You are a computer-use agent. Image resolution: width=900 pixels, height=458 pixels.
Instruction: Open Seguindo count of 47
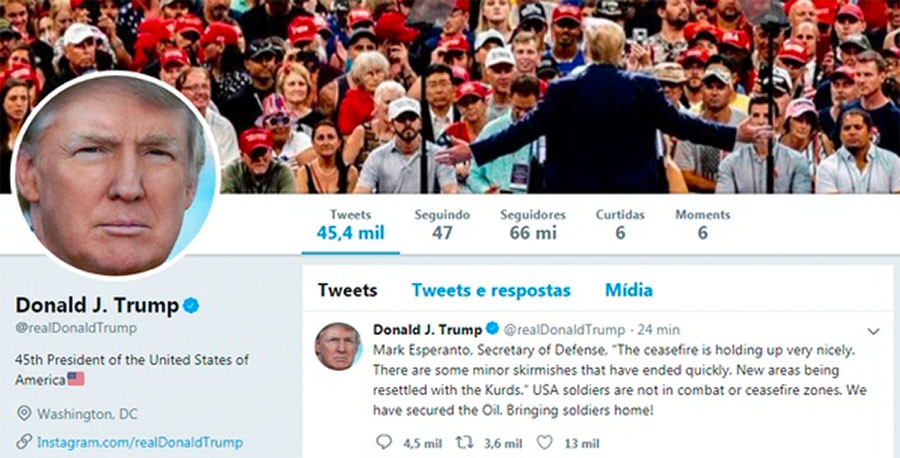442,224
